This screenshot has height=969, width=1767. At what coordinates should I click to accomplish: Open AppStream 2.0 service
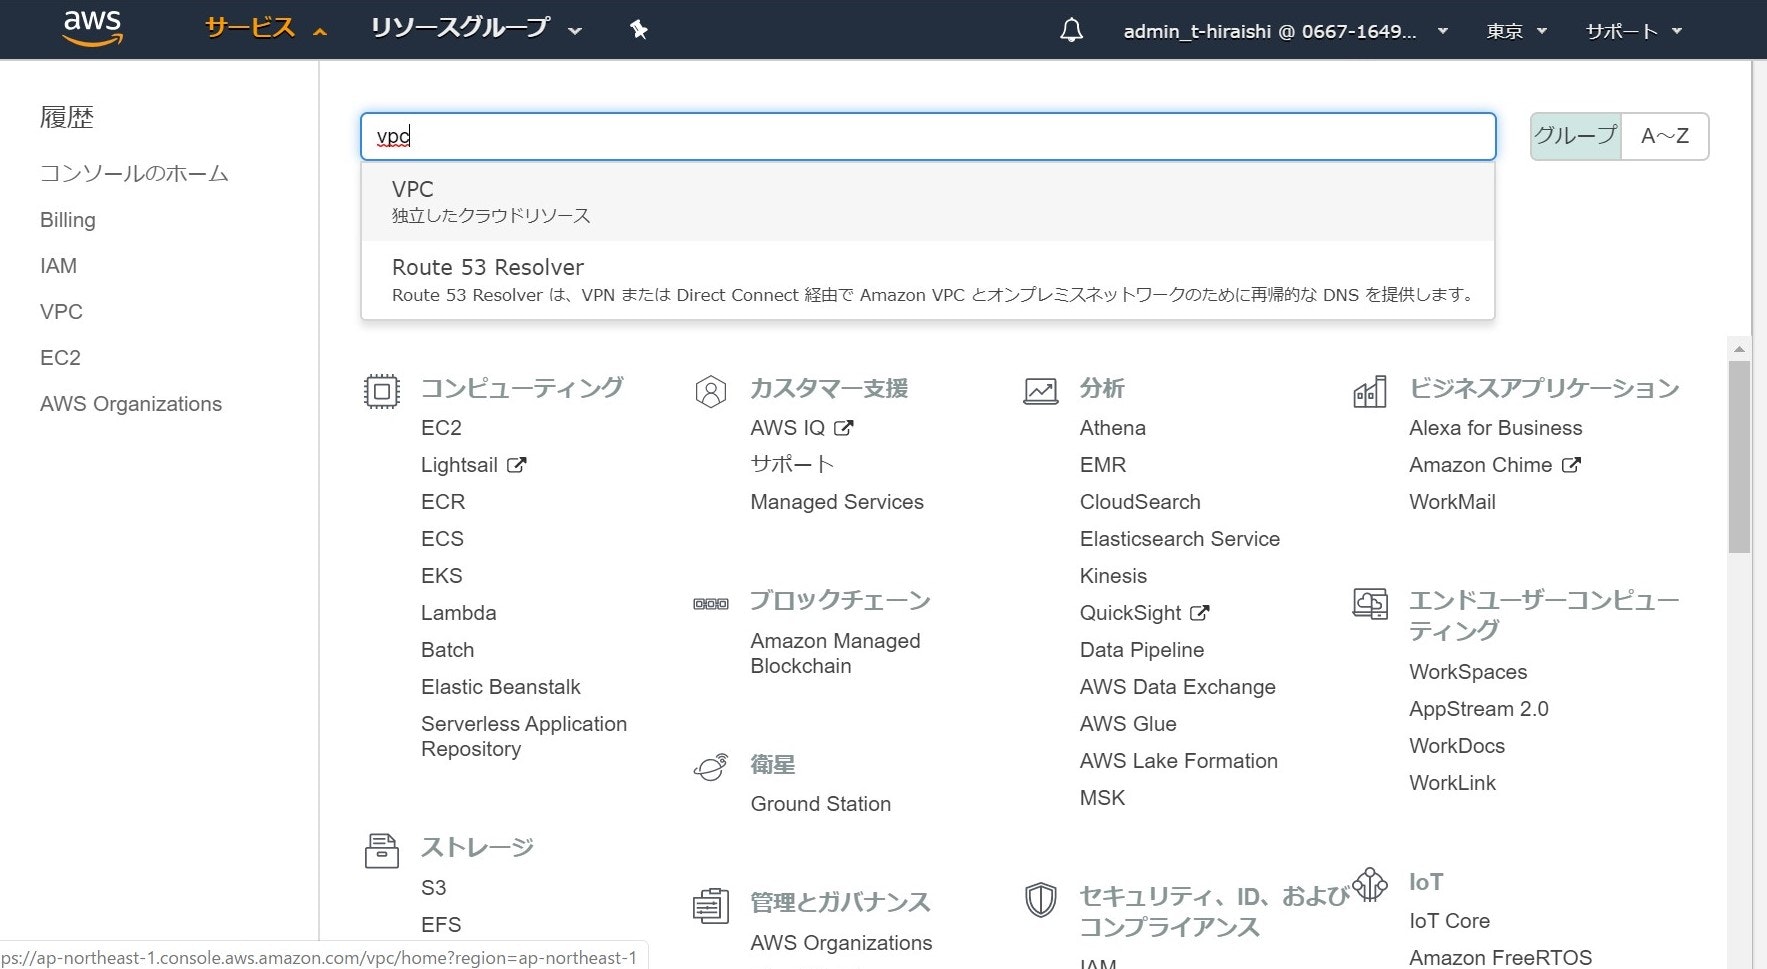[x=1479, y=709]
